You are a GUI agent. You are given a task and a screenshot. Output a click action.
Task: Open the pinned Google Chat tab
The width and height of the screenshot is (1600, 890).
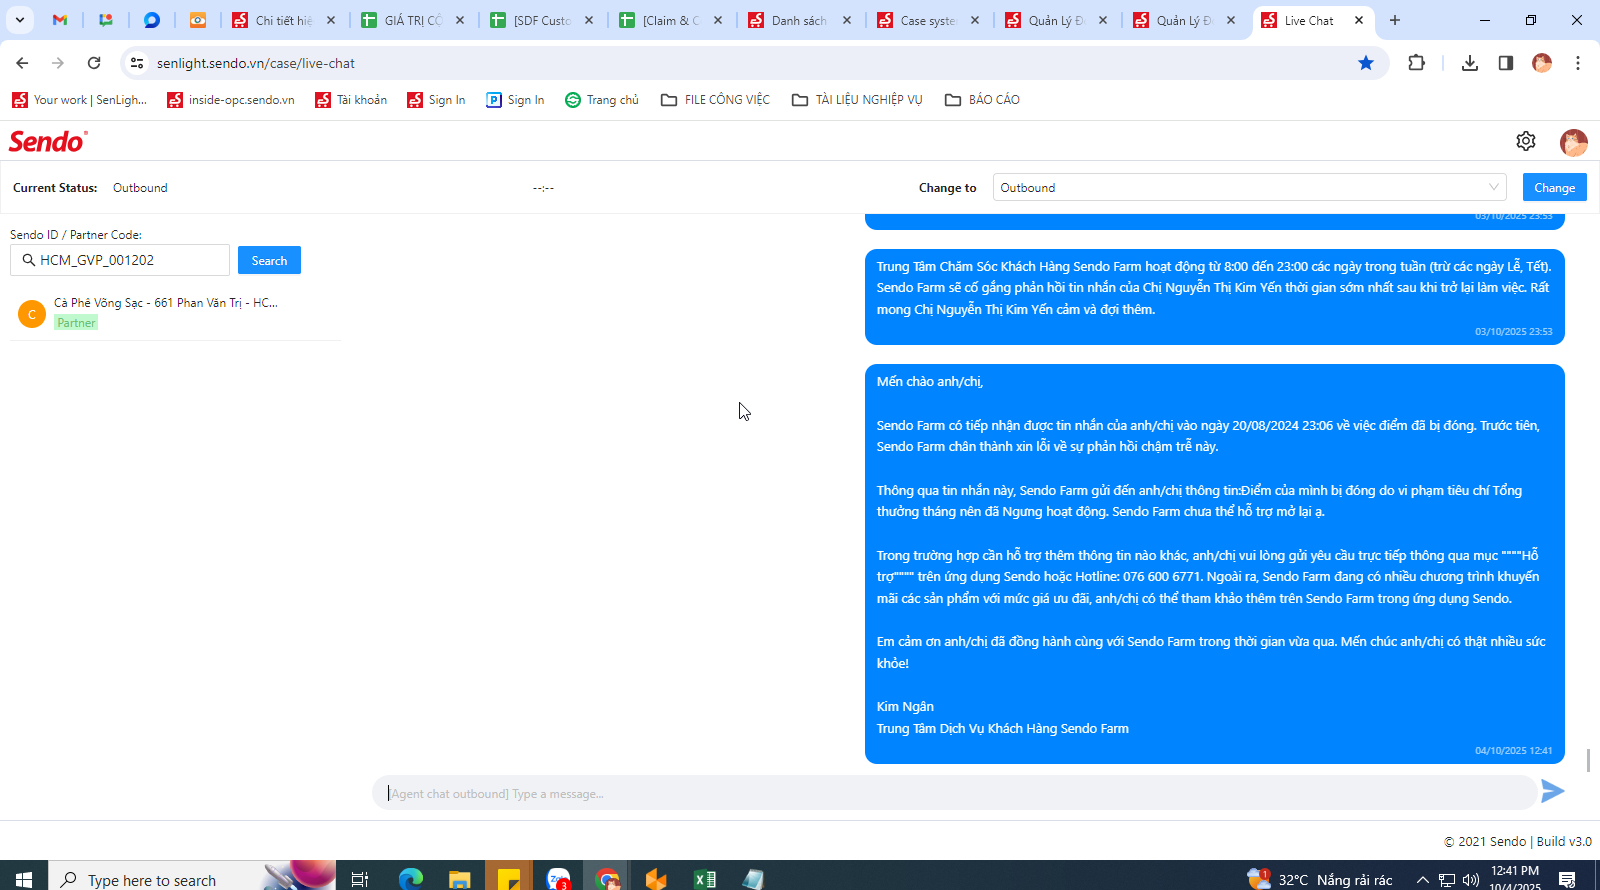(106, 20)
